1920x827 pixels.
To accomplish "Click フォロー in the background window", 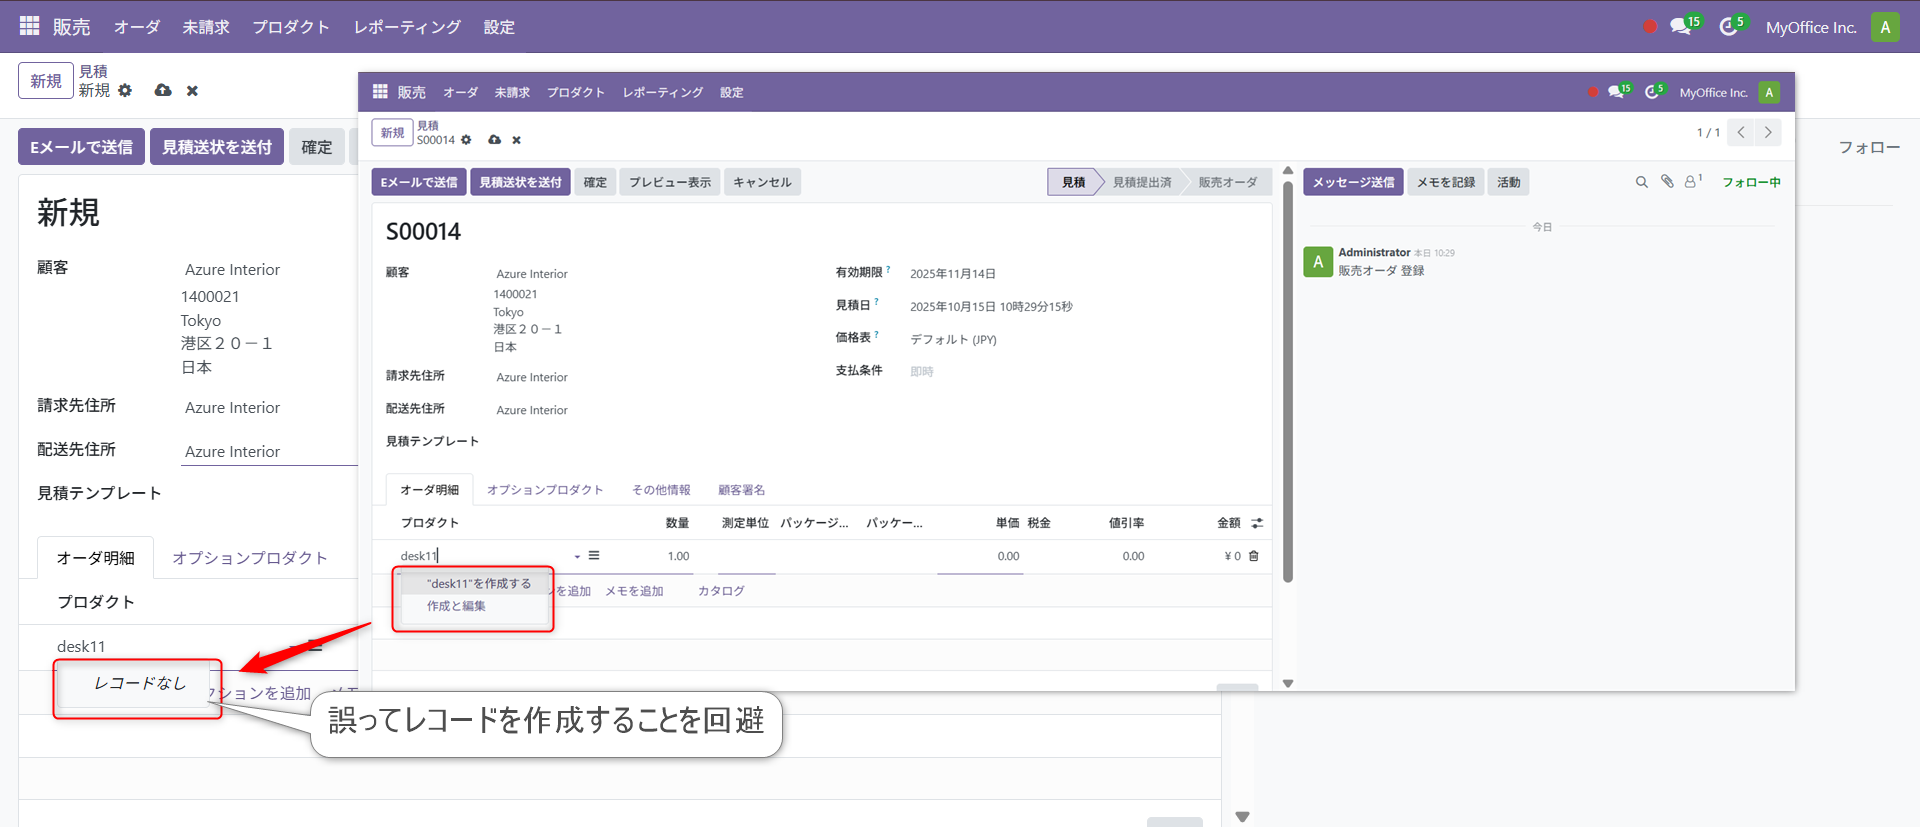I will [1869, 147].
